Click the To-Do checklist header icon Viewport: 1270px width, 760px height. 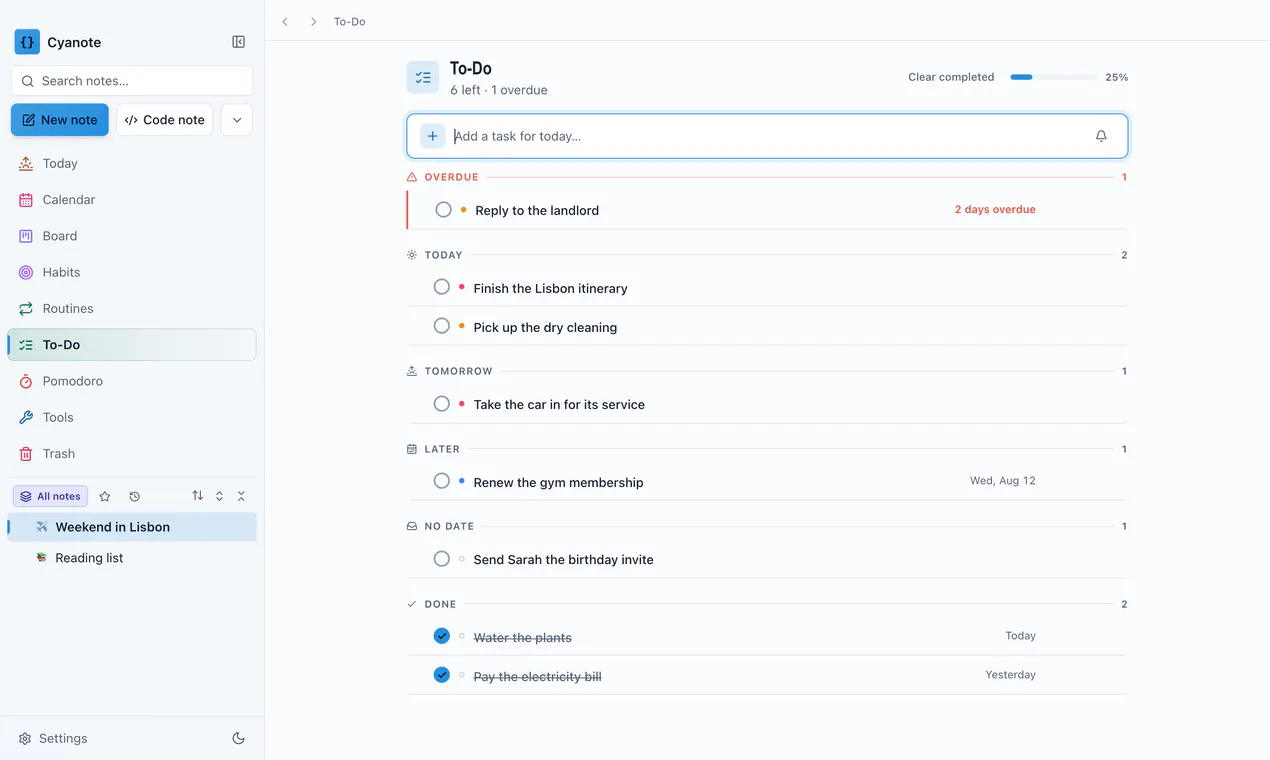click(423, 77)
